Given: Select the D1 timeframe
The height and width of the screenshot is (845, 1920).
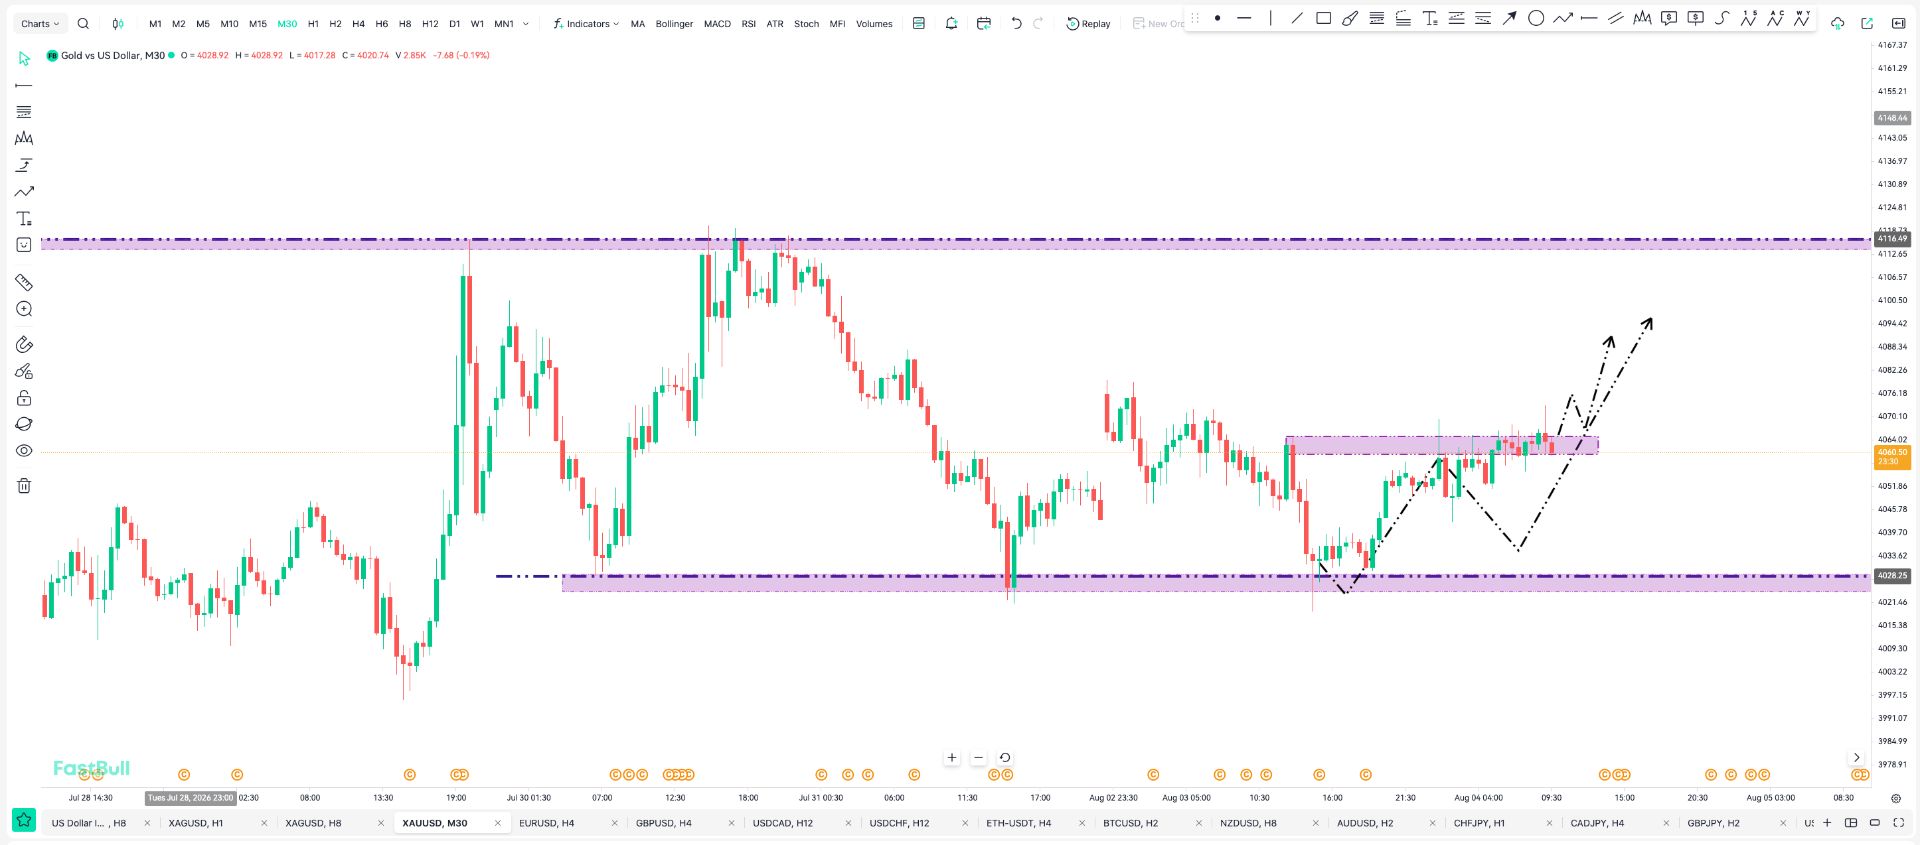Looking at the screenshot, I should pos(454,24).
